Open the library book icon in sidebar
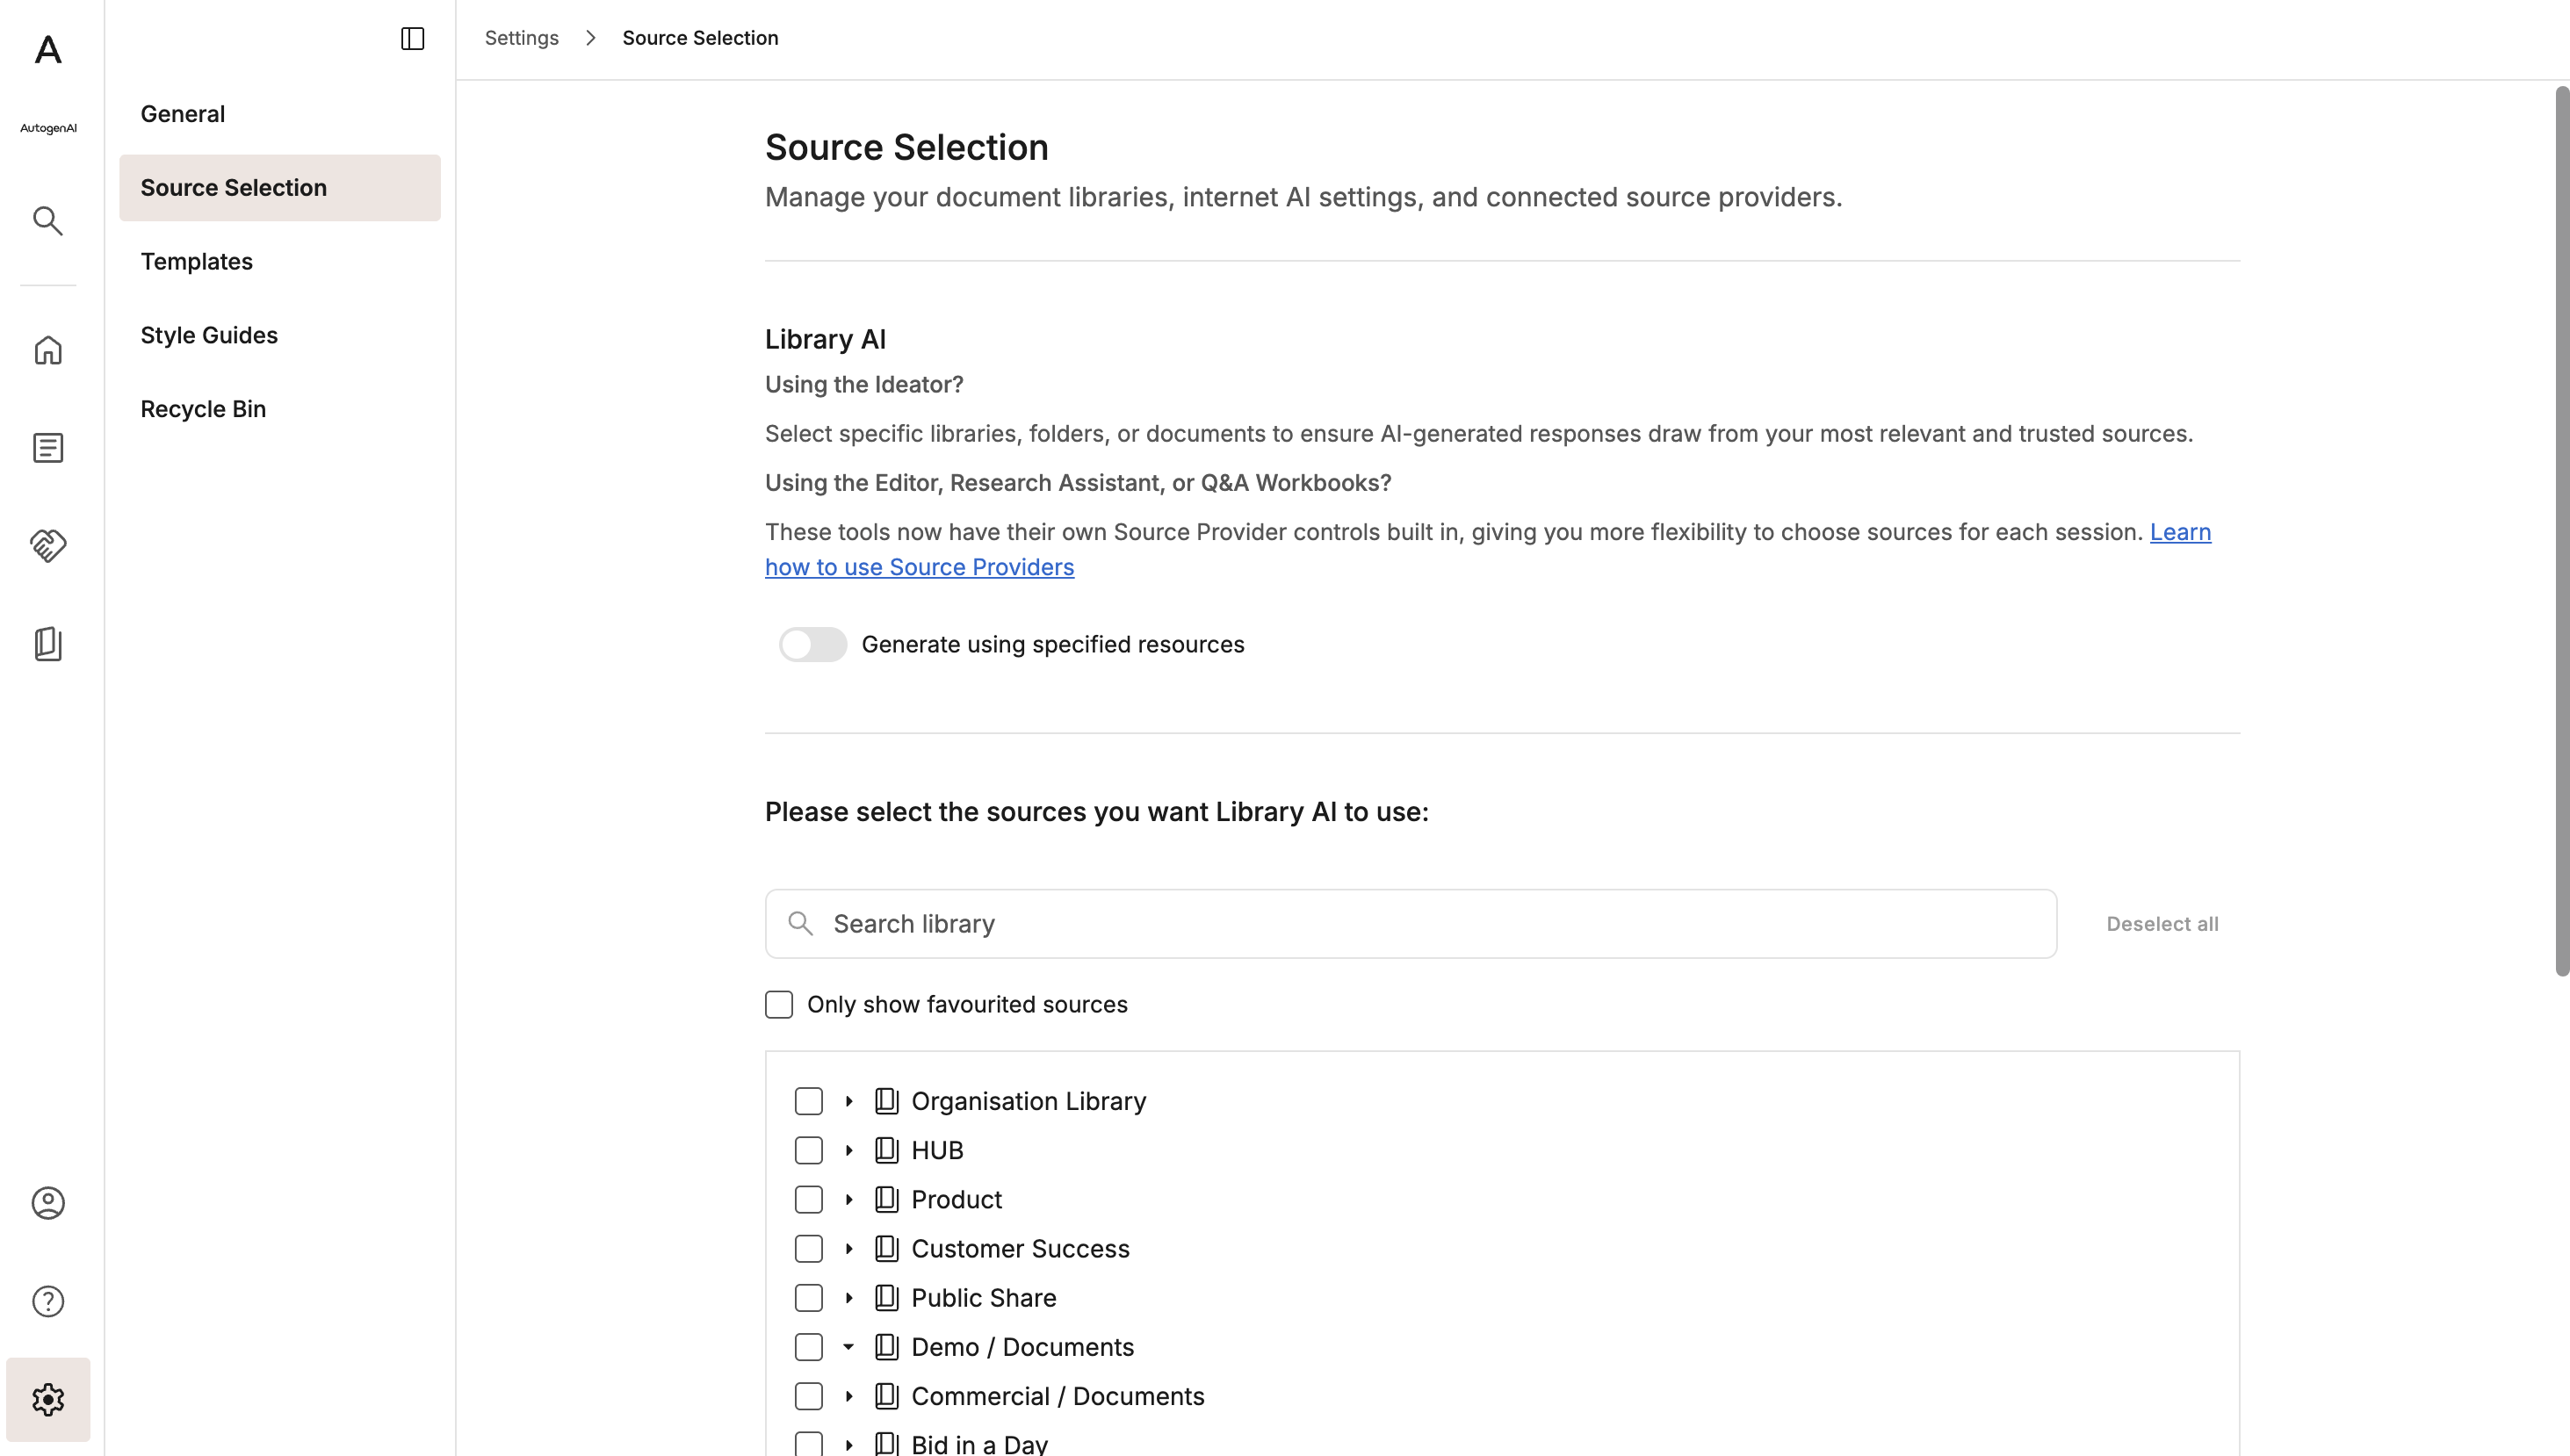Screen dimensions: 2570x1456 tap(48, 644)
